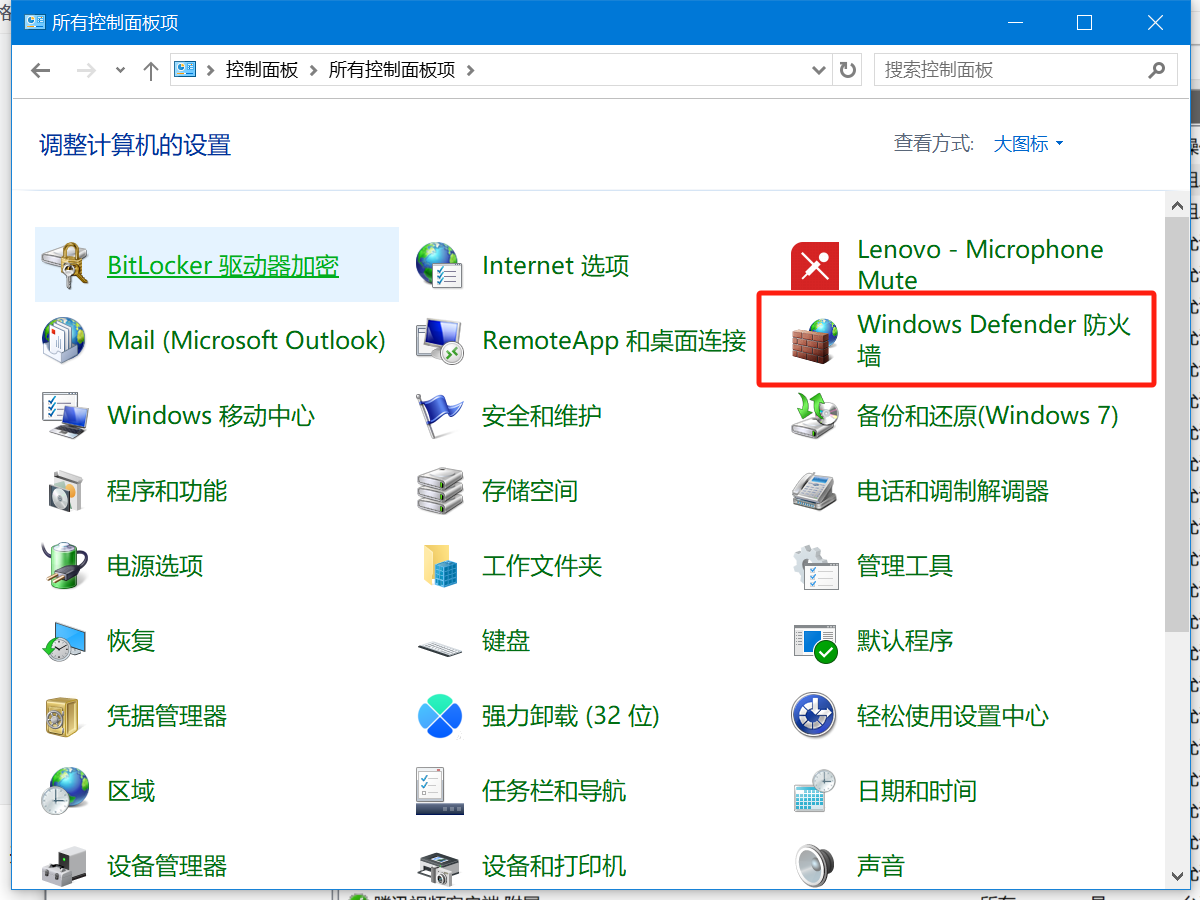Open the 存储空间 stacked drives icon
This screenshot has width=1200, height=900.
tap(440, 490)
